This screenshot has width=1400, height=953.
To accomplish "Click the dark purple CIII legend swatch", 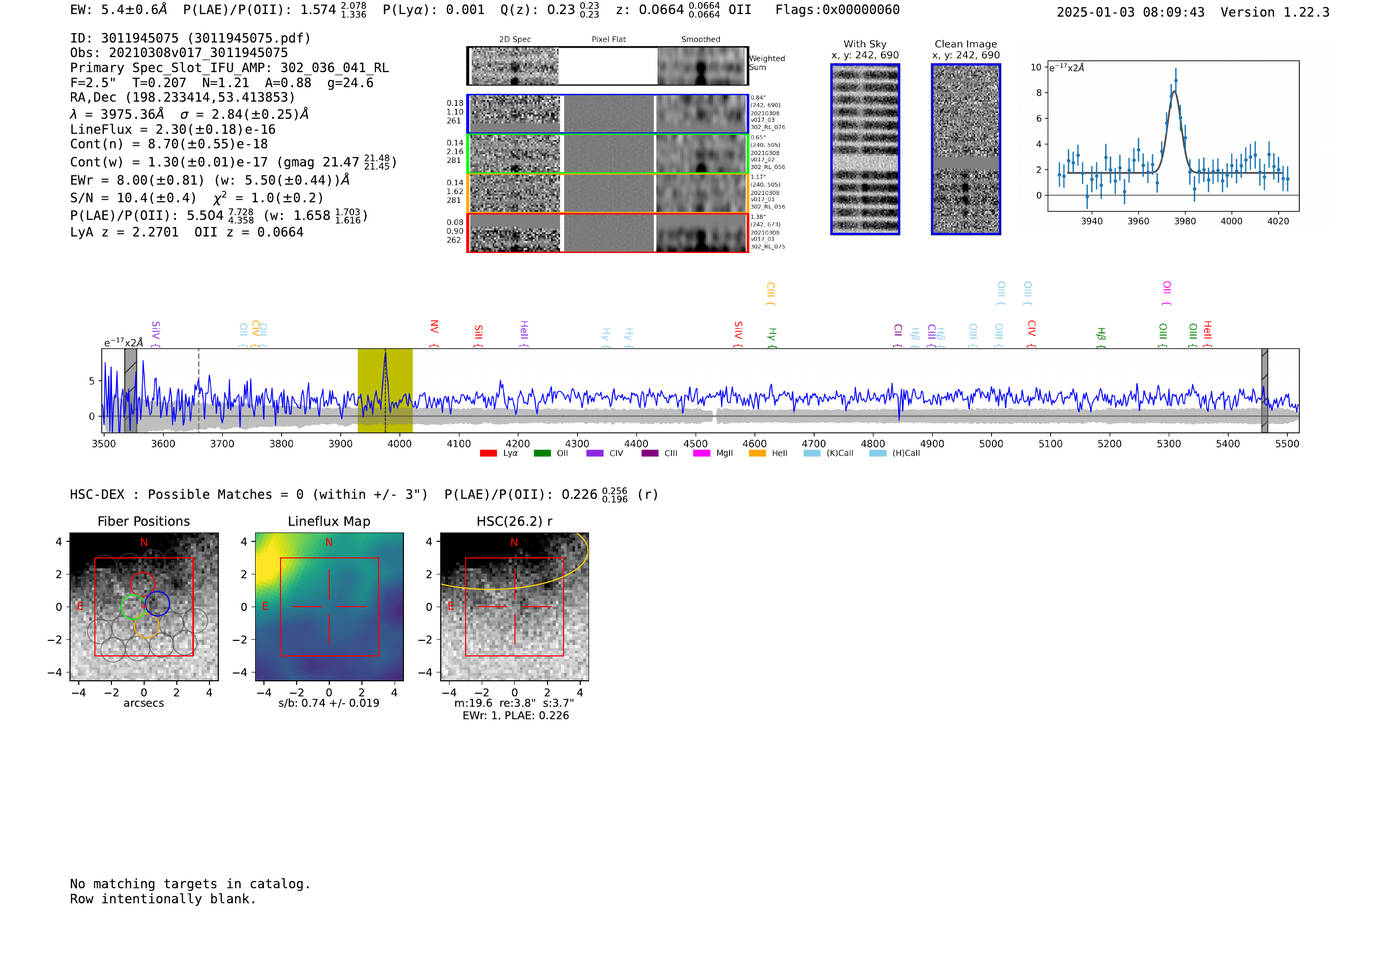I will pos(650,454).
